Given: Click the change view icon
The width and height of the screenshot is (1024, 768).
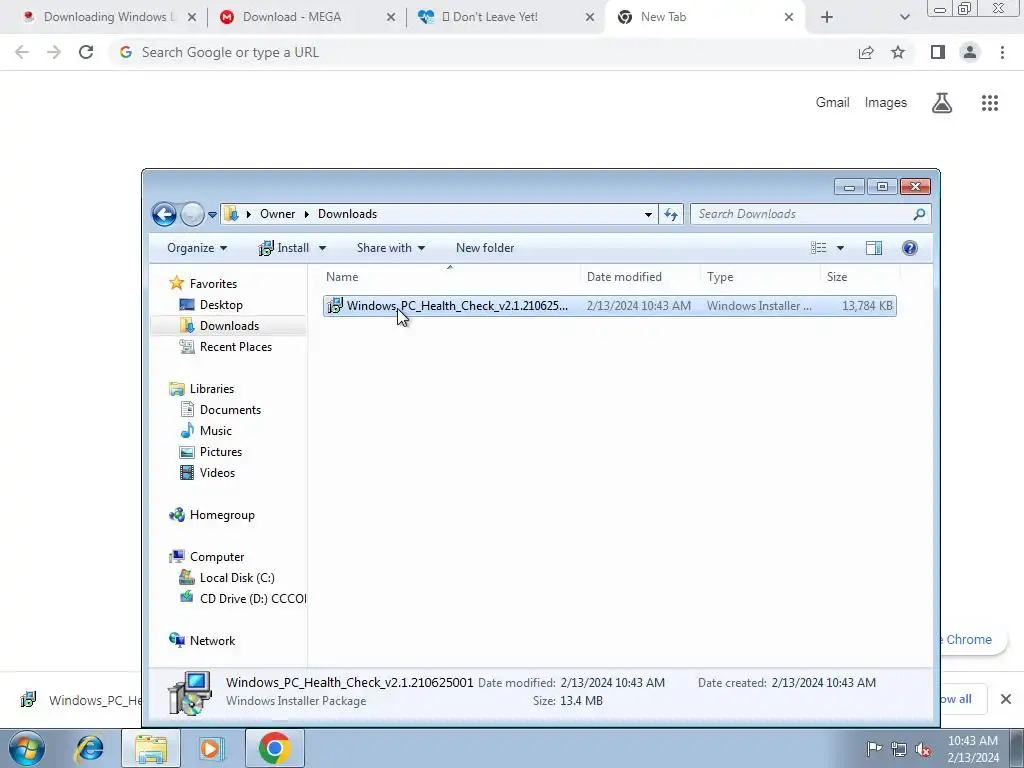Looking at the screenshot, I should (818, 248).
